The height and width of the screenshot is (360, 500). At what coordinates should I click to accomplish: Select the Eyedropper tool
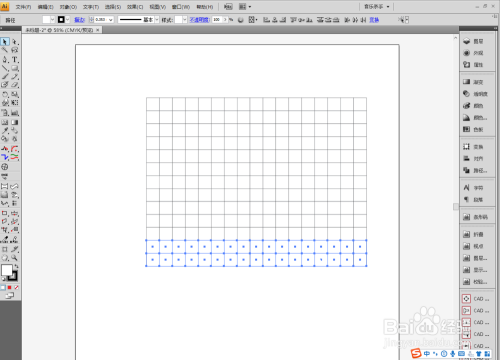pos(5,131)
